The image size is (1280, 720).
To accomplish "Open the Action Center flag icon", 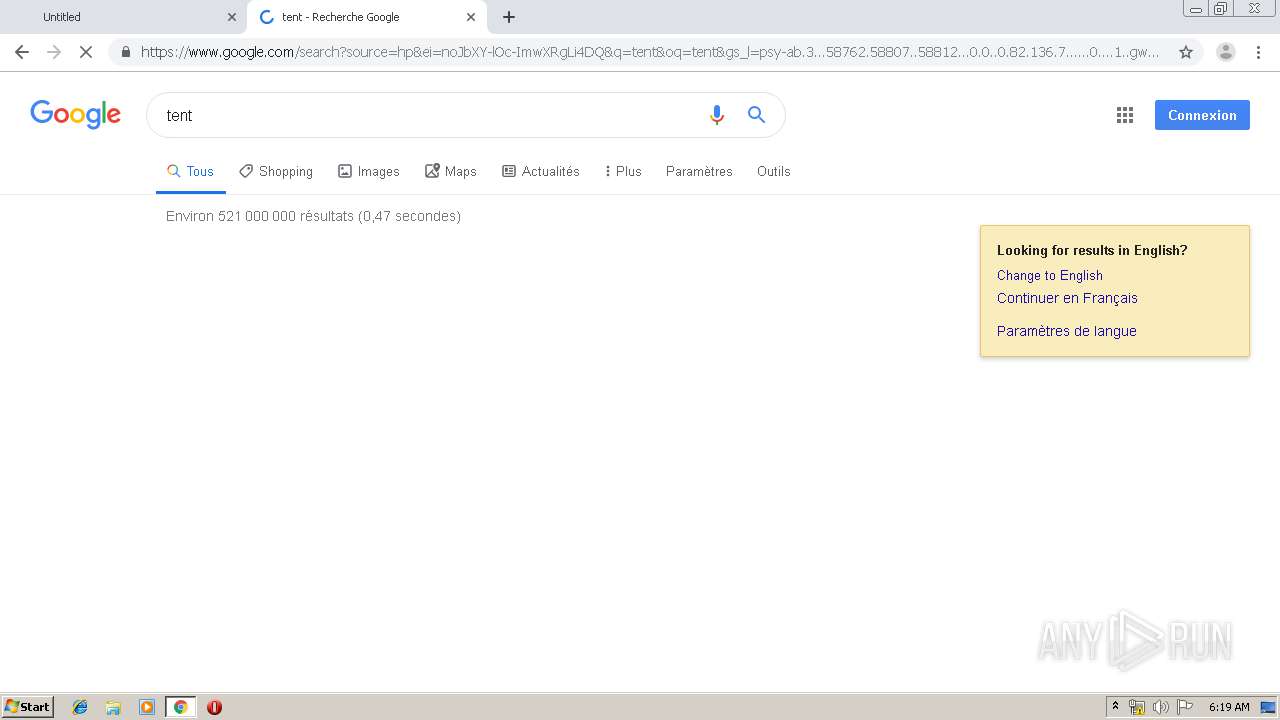I will pos(1184,707).
